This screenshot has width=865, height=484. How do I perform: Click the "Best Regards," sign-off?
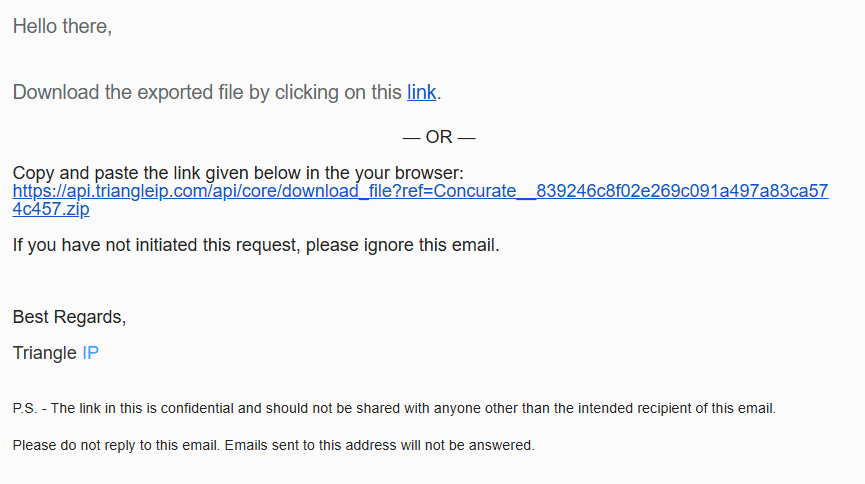coord(70,317)
